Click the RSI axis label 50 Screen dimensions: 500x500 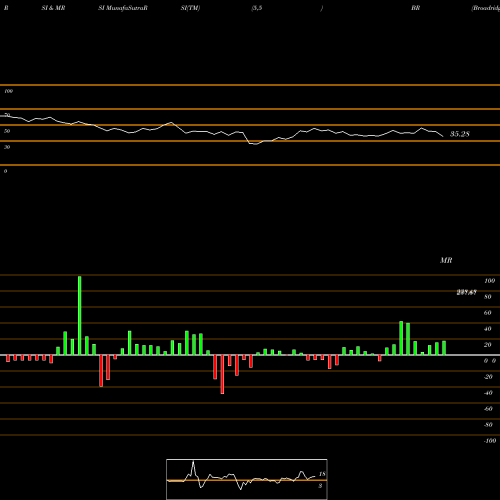coord(7,131)
